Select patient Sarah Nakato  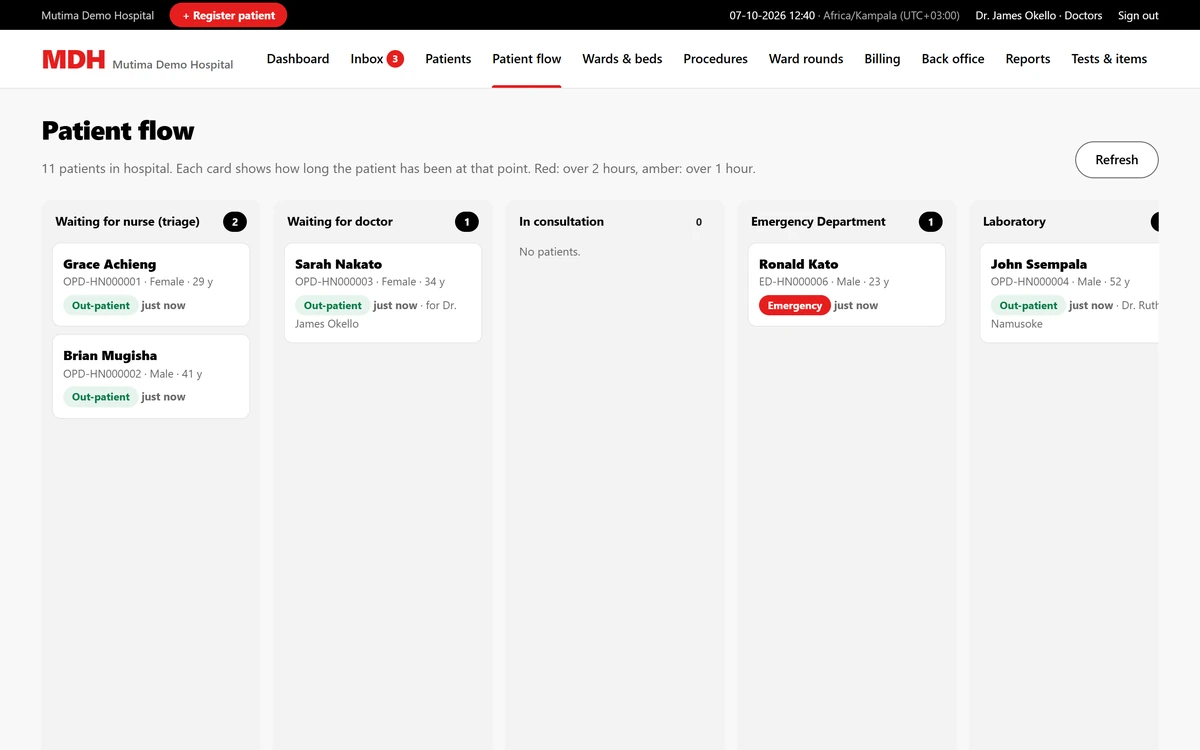(383, 293)
